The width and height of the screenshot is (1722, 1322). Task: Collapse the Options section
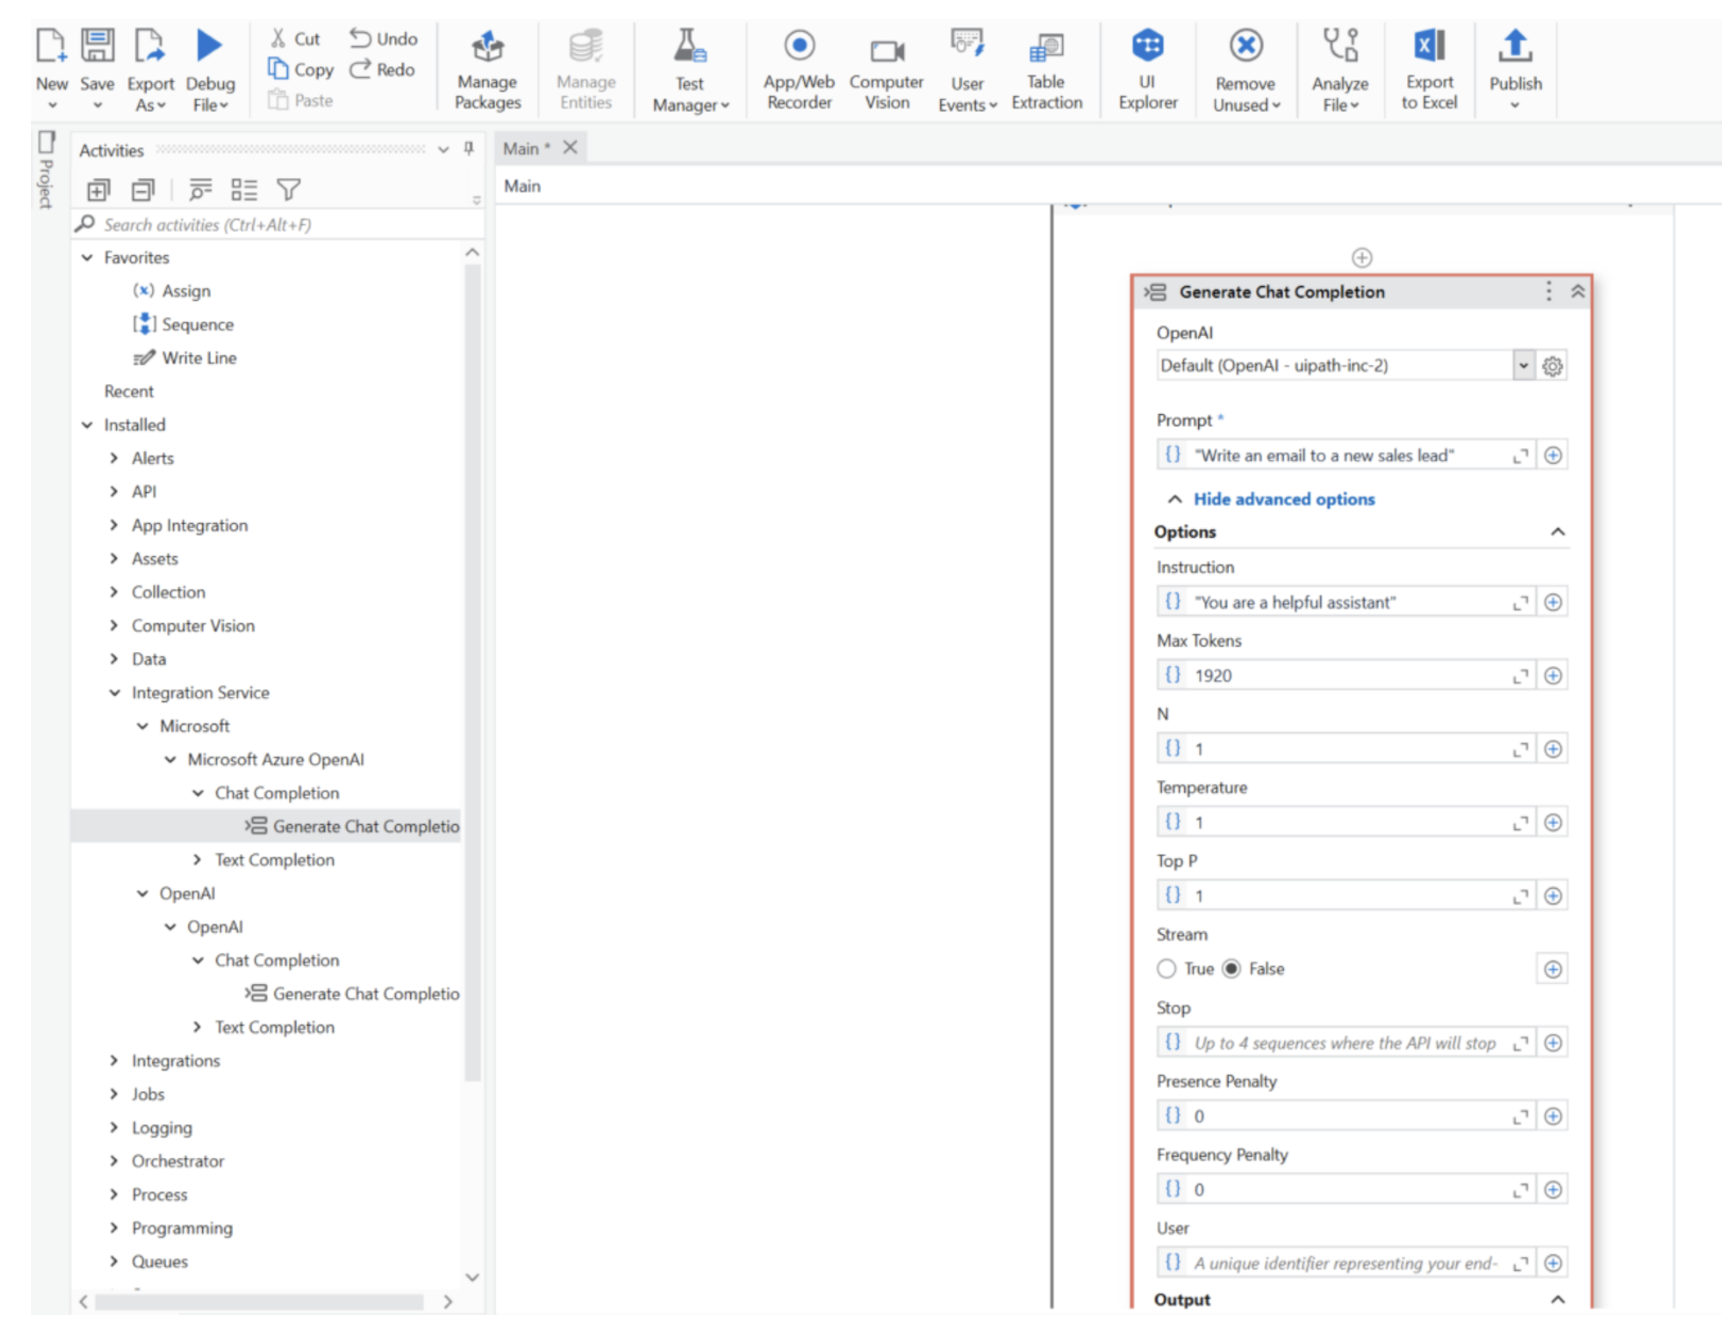1557,532
